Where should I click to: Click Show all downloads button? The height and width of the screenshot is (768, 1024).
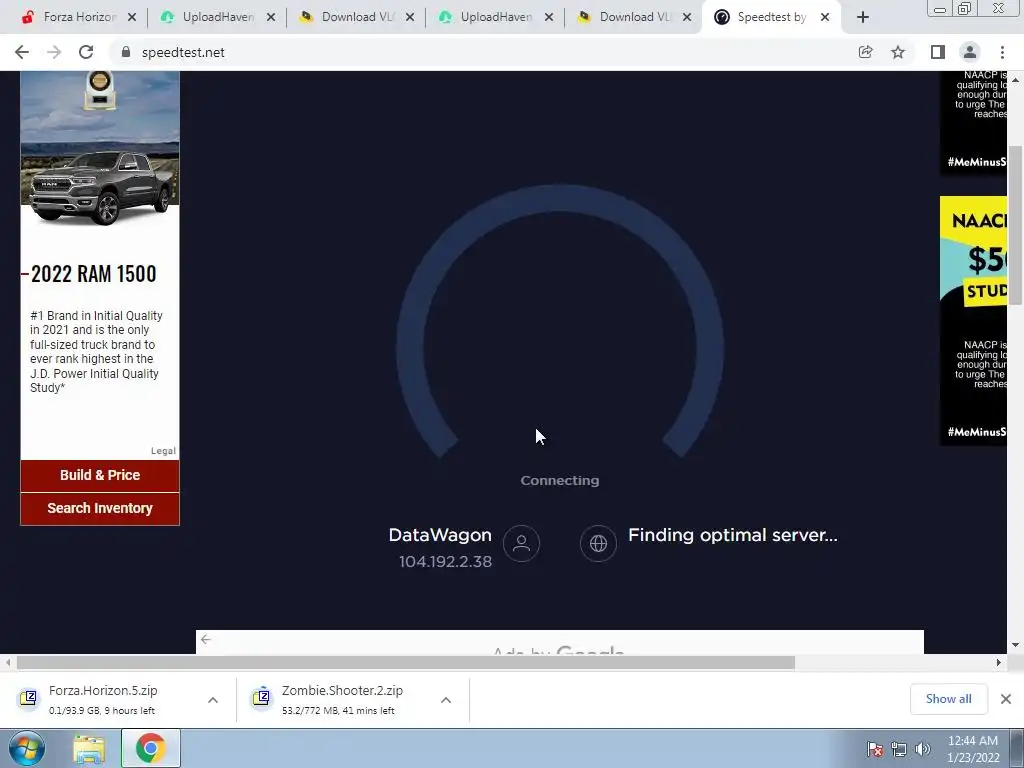(x=949, y=699)
